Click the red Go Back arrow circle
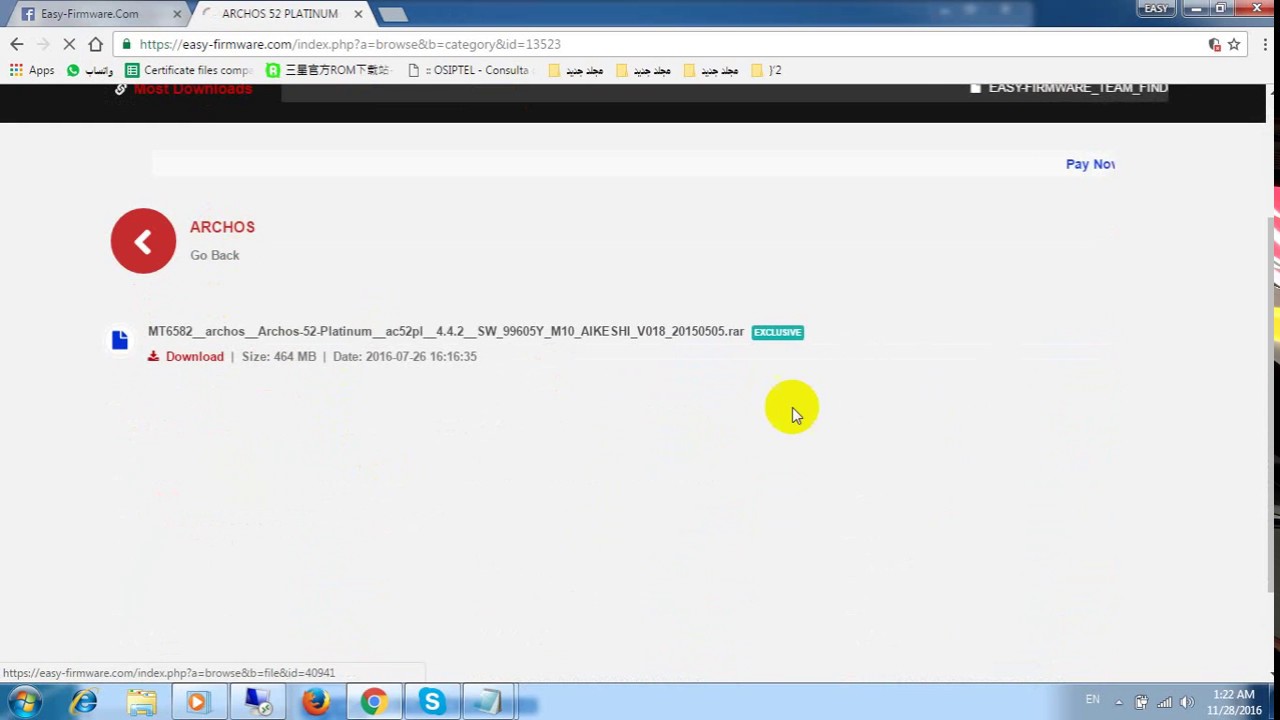 coord(143,241)
